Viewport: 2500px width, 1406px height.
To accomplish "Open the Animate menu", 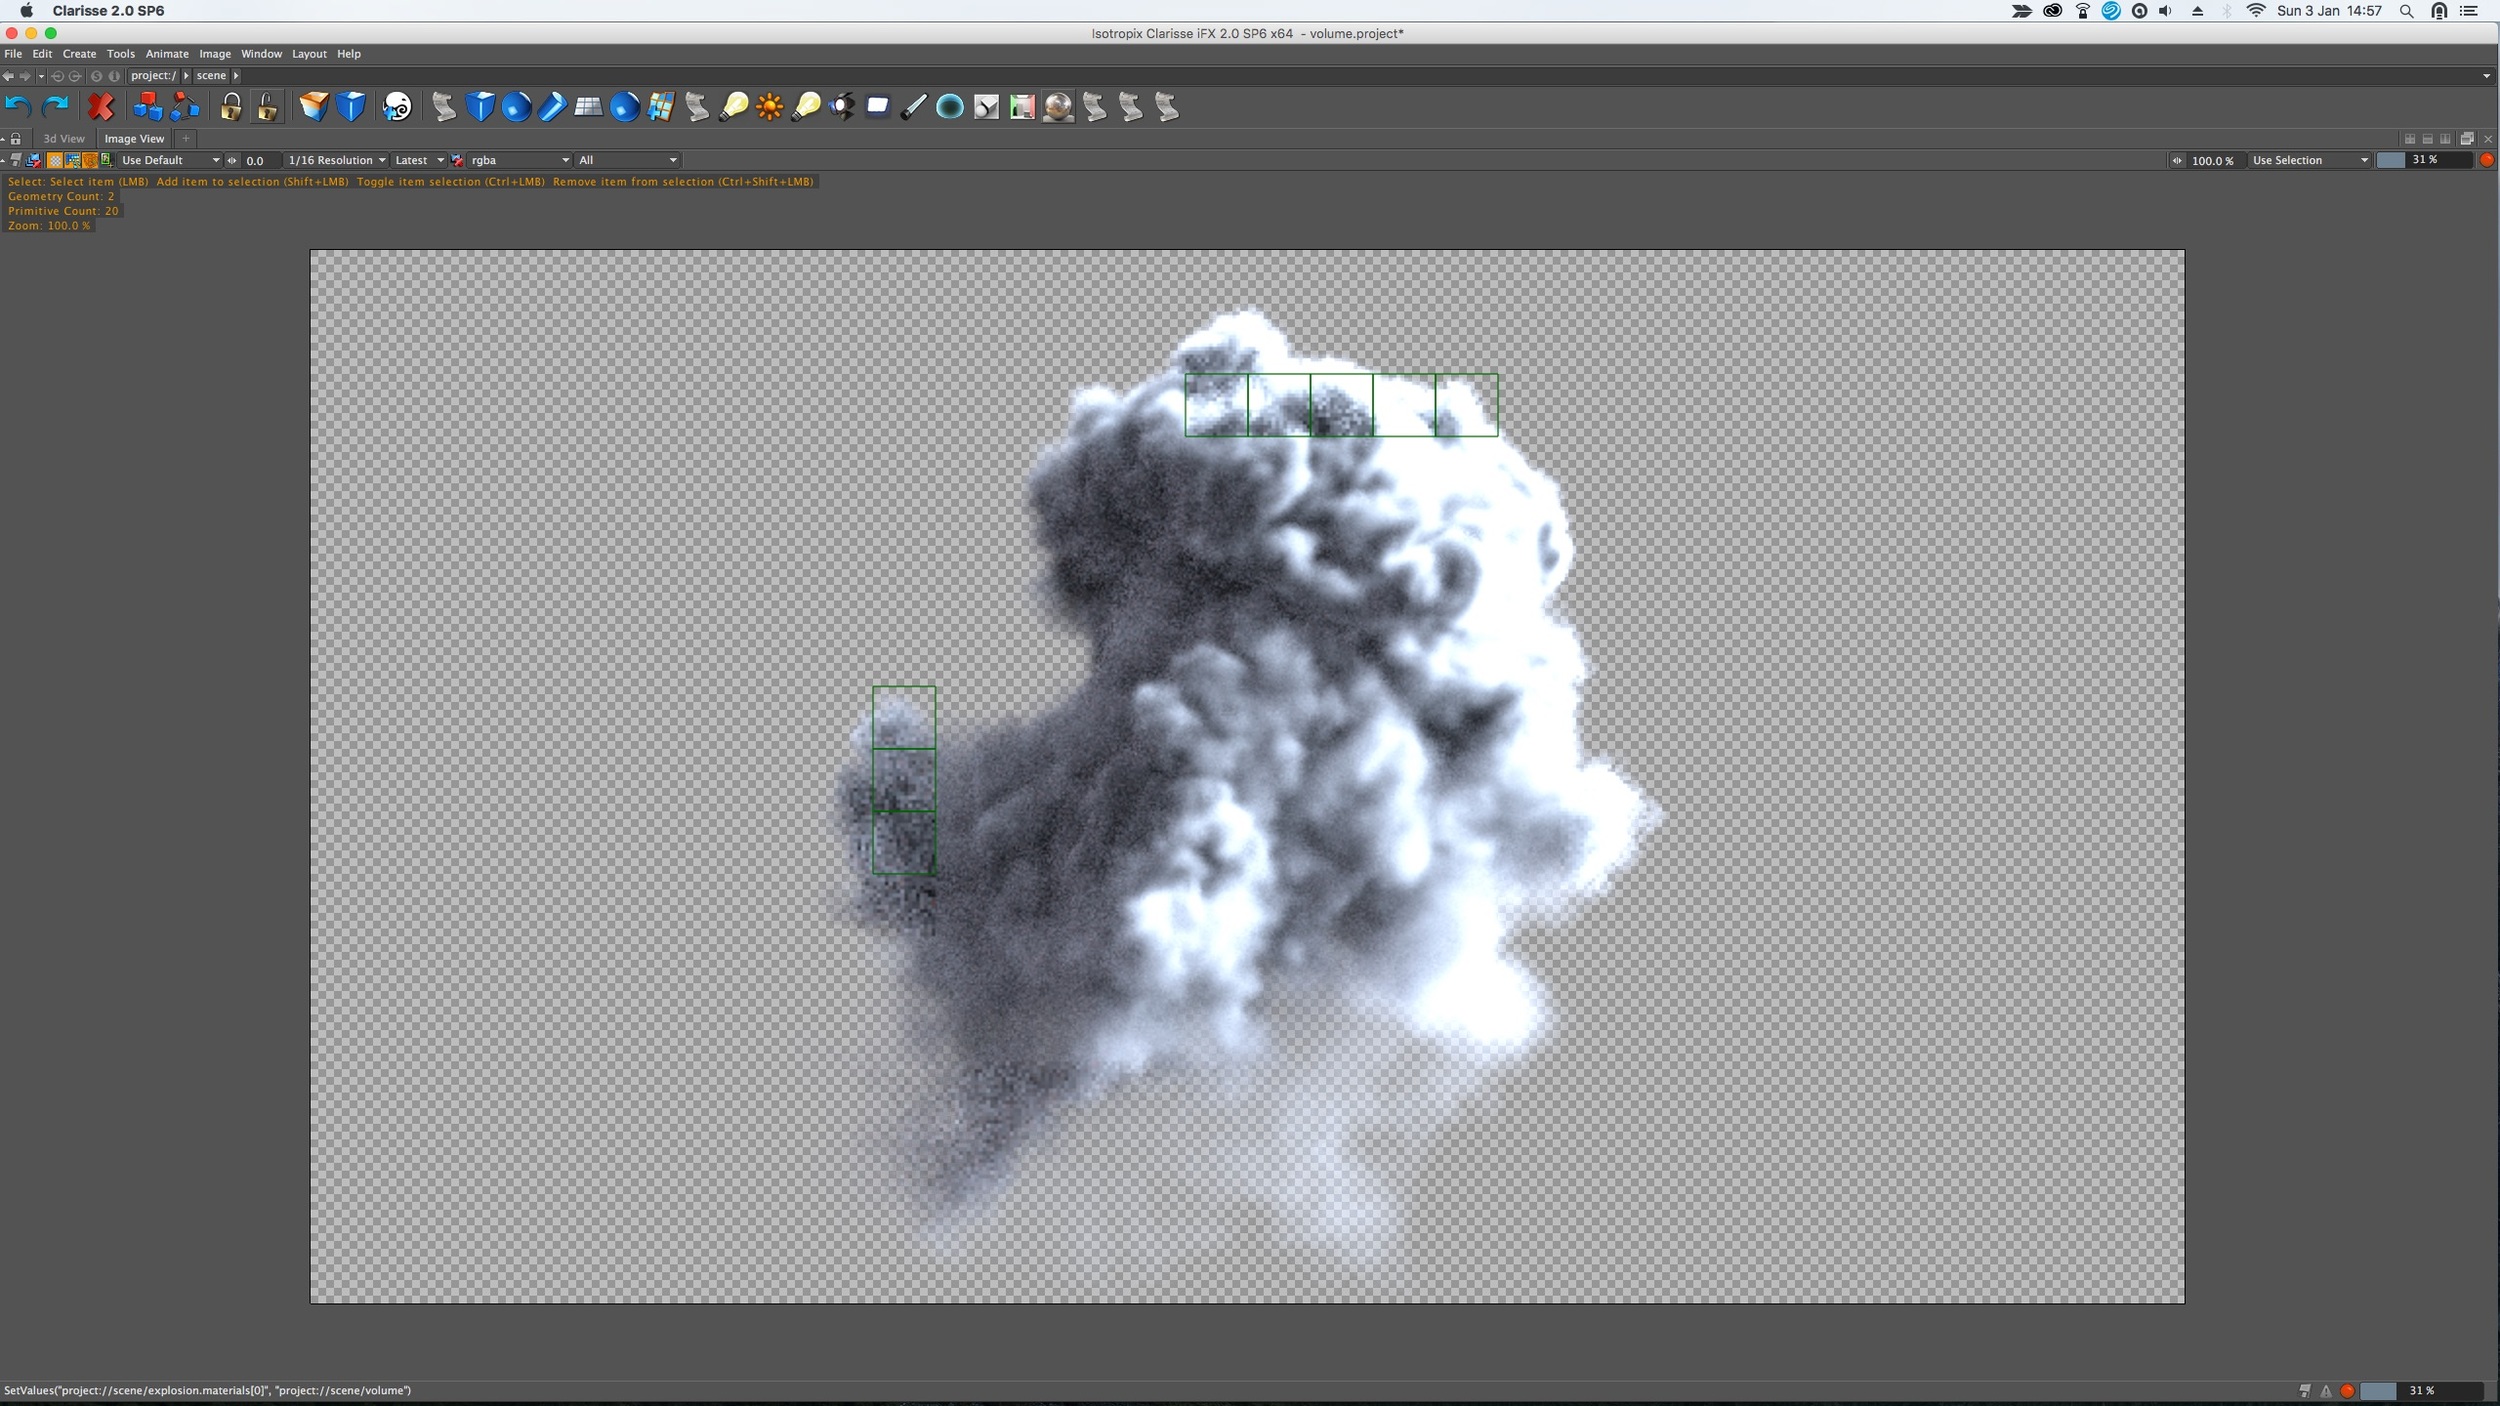I will [x=166, y=54].
